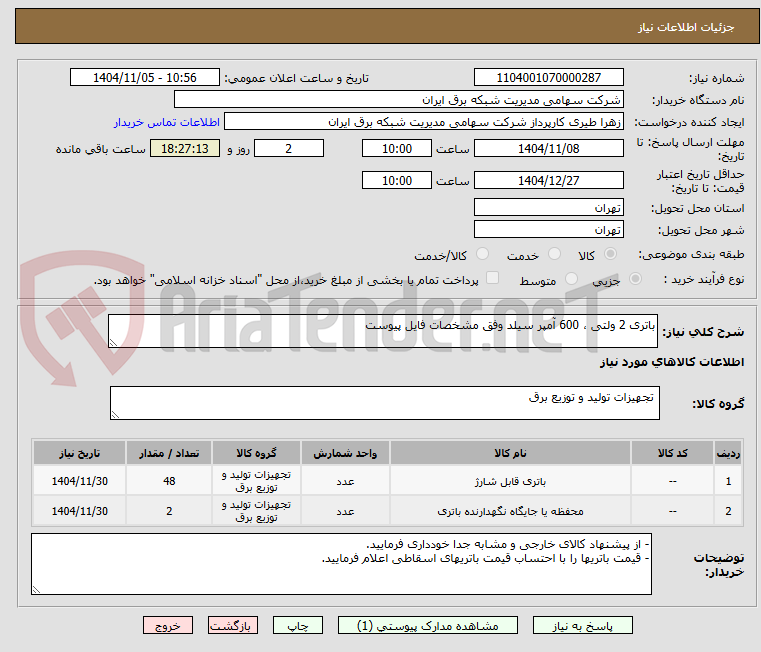Click the quantity cell showing 48

coord(169,481)
